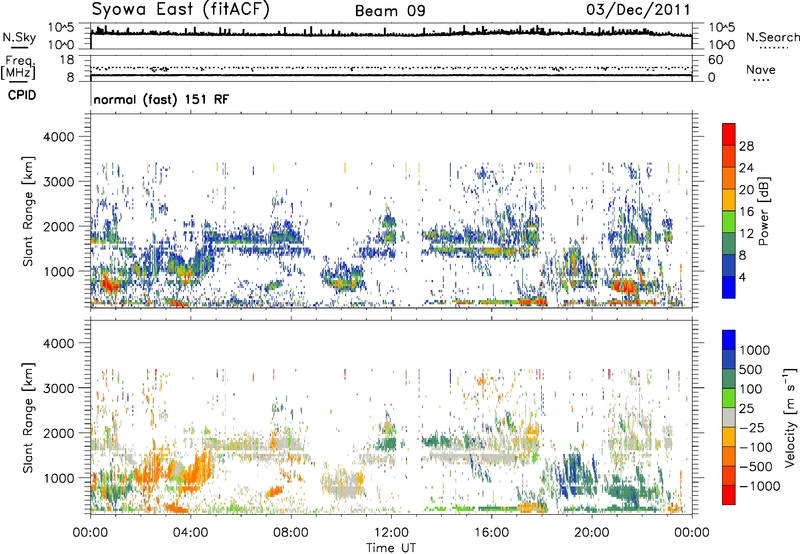The image size is (800, 554).
Task: Click the 'Syowa East (fitACF)' title text
Action: 181,10
